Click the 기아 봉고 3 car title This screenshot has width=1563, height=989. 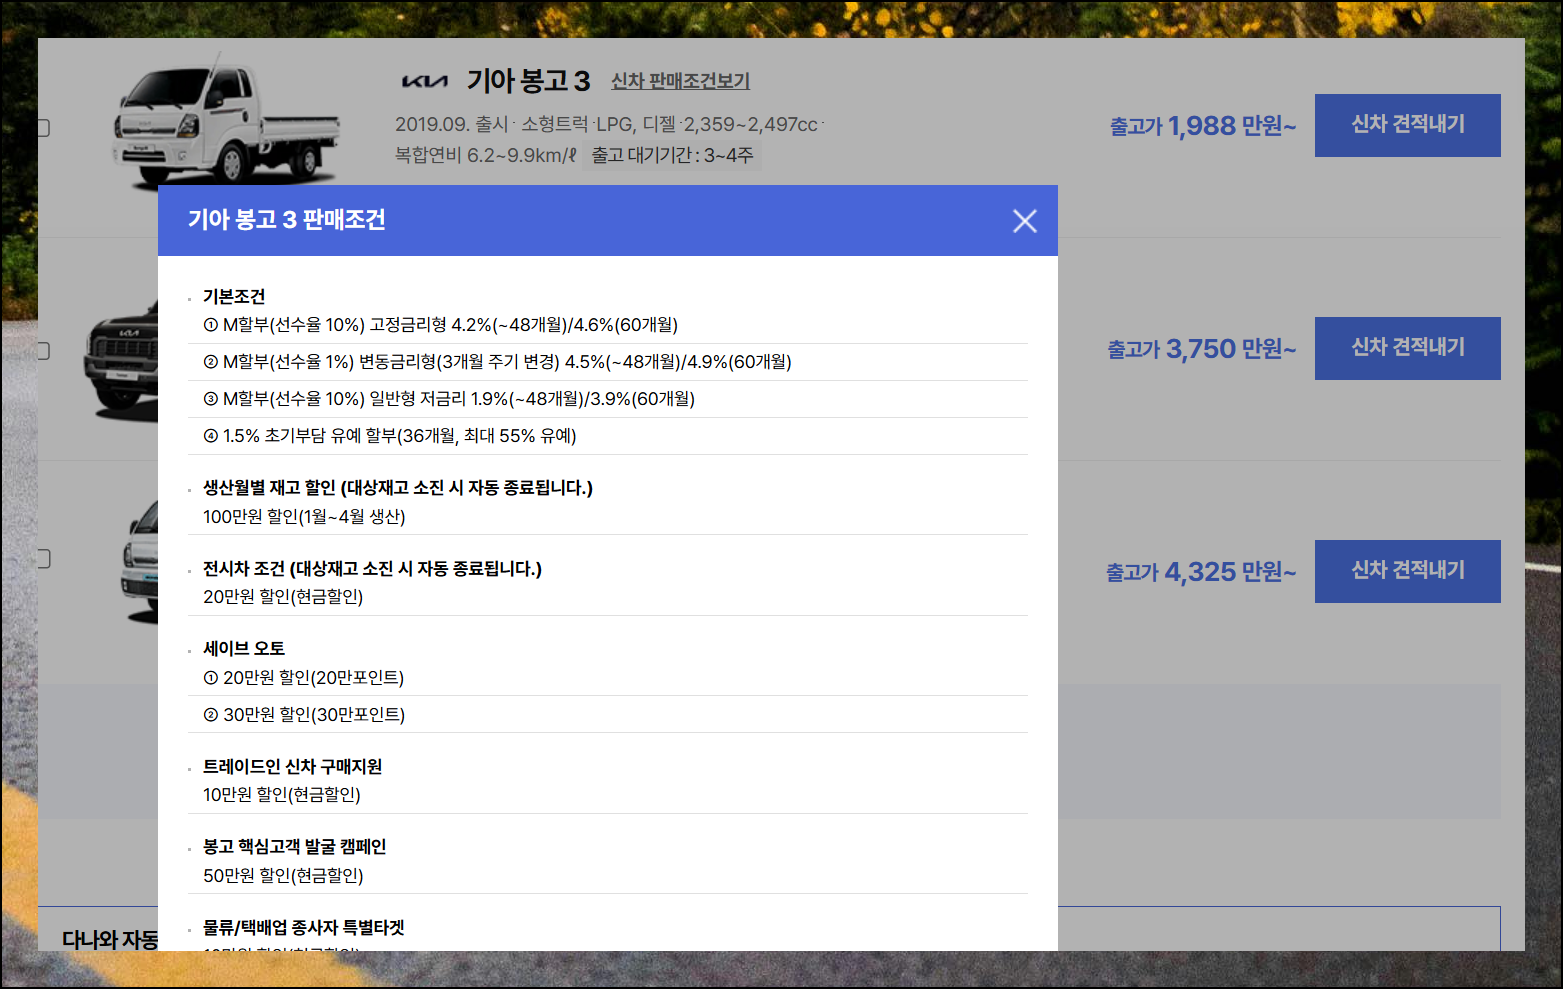click(x=528, y=81)
